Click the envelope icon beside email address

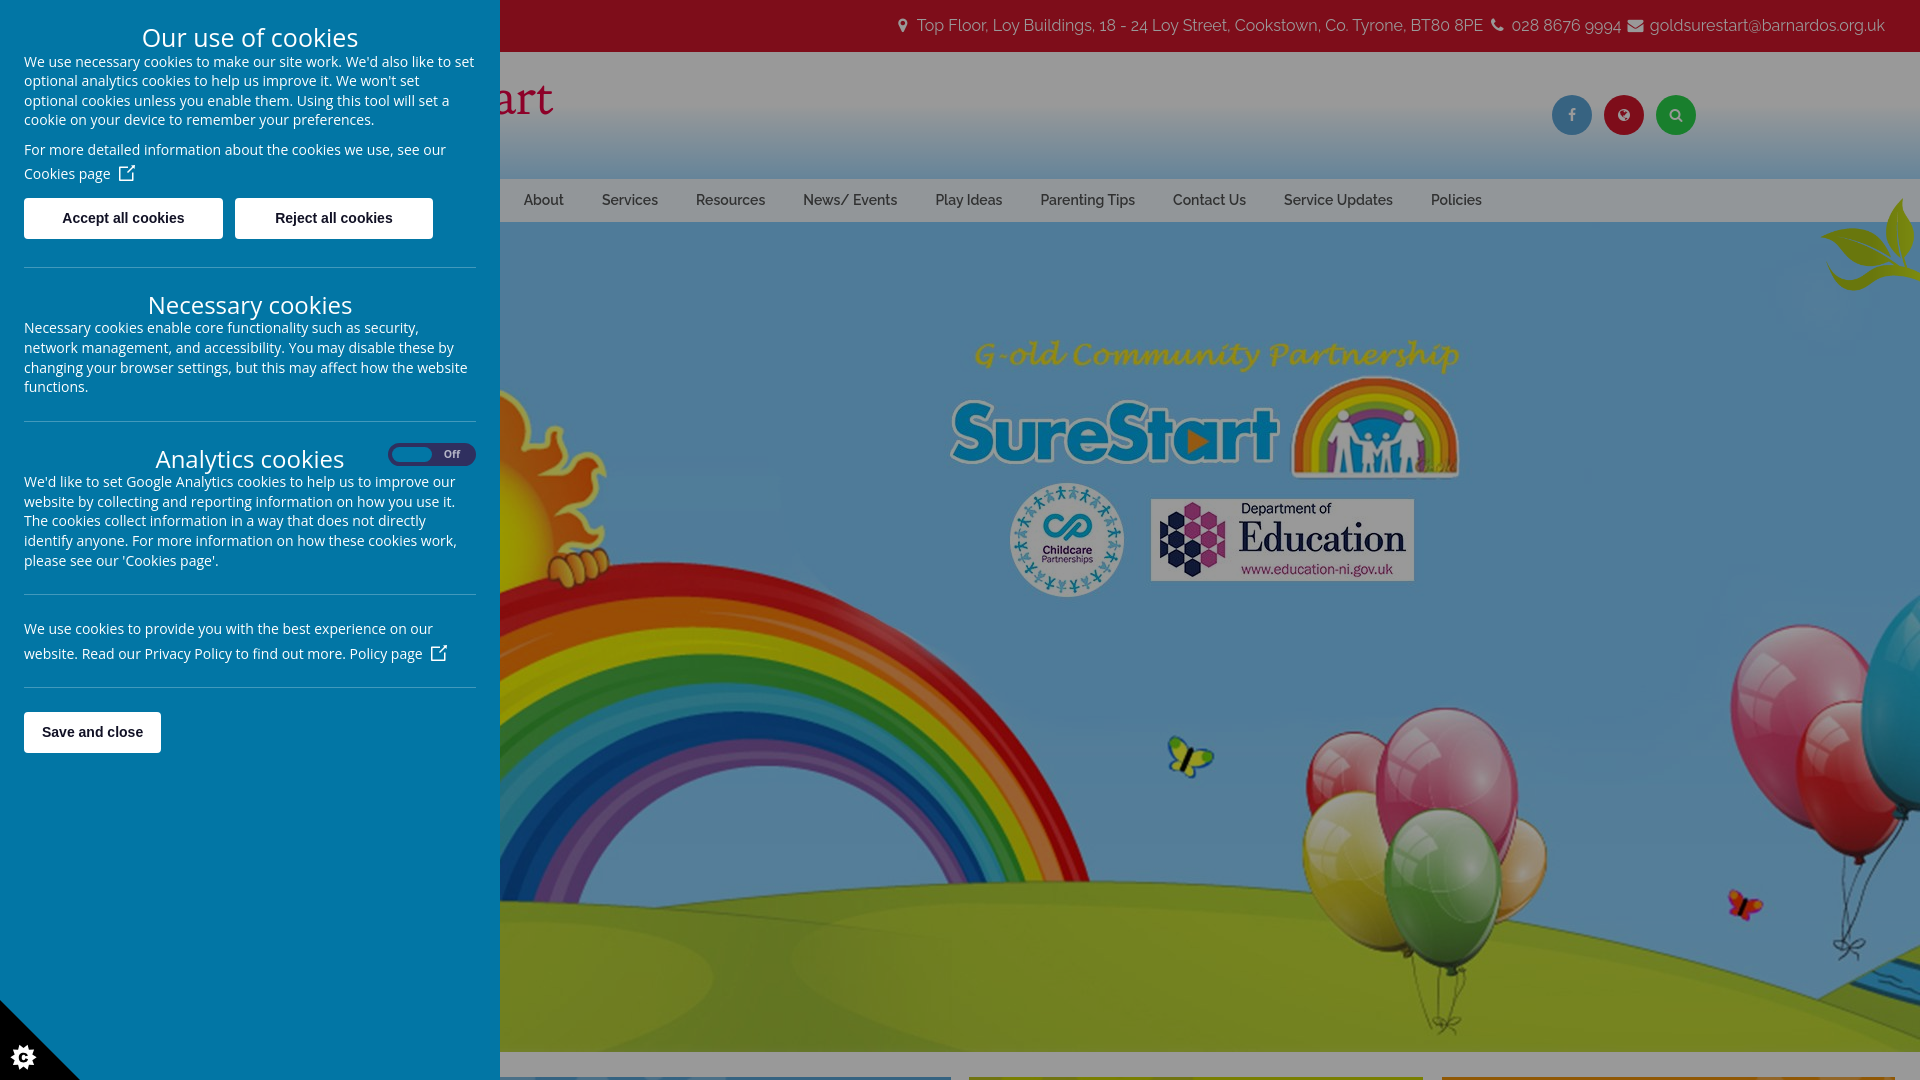tap(1635, 26)
